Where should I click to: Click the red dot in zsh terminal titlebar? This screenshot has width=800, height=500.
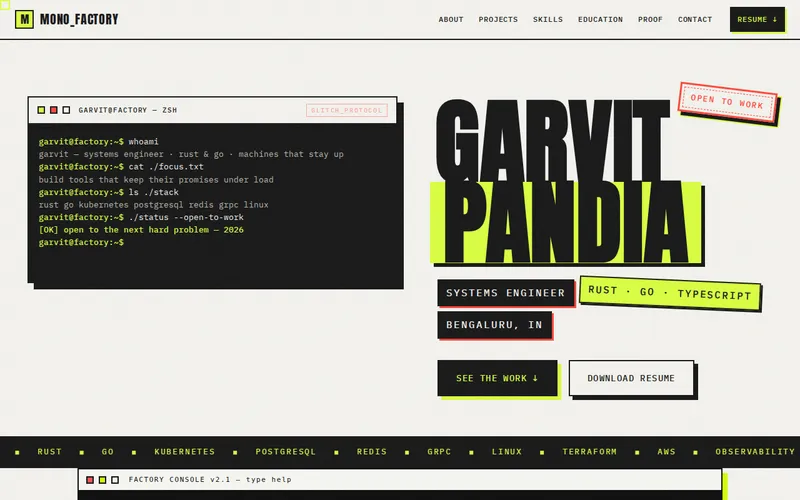pos(54,110)
